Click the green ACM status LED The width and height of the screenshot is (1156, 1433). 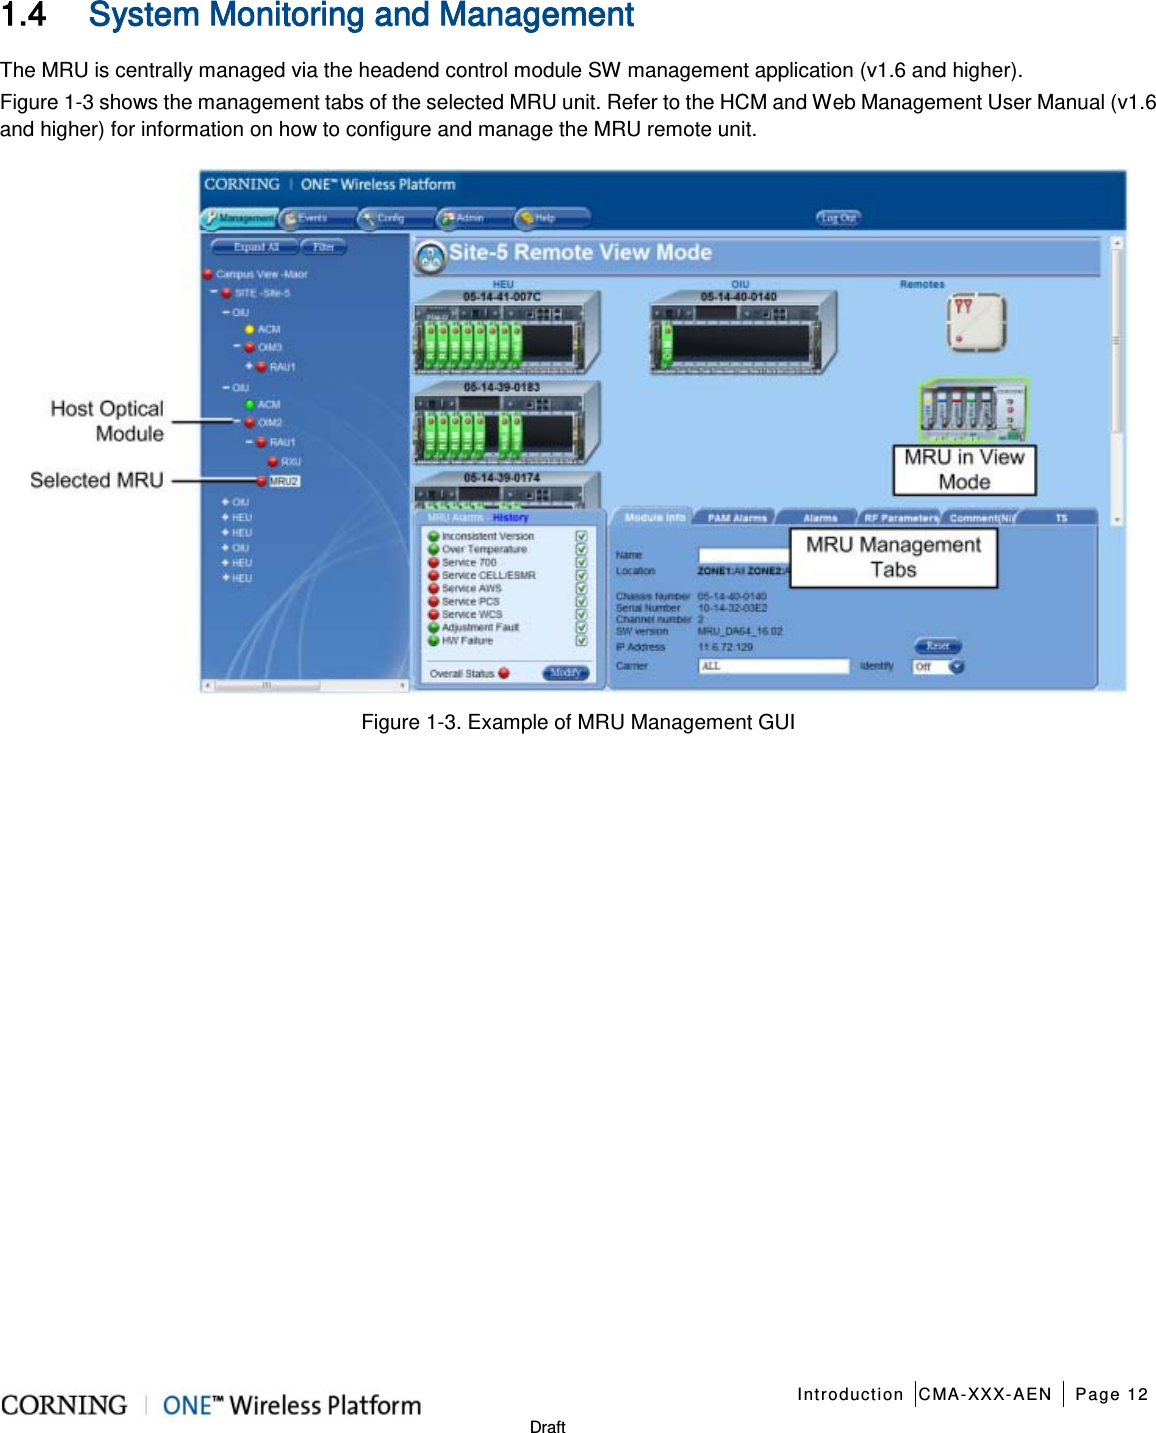tap(250, 404)
